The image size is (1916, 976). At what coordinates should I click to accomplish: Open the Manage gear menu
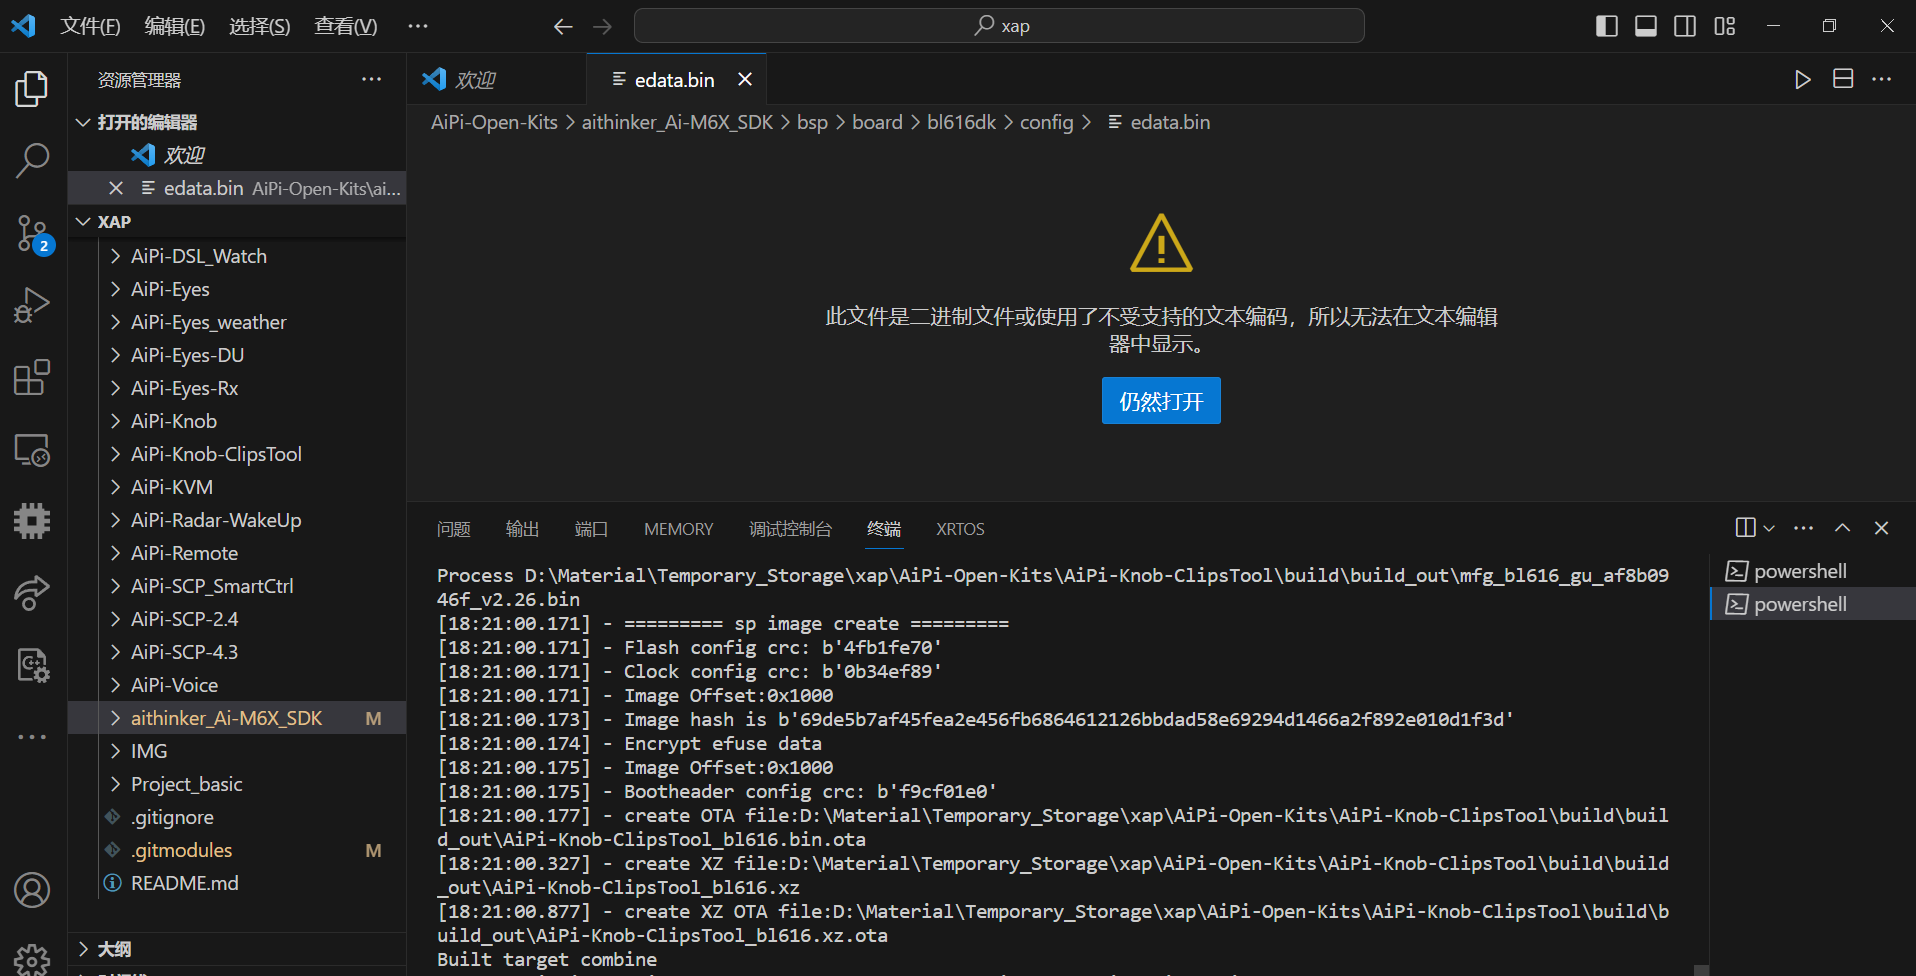(x=32, y=959)
